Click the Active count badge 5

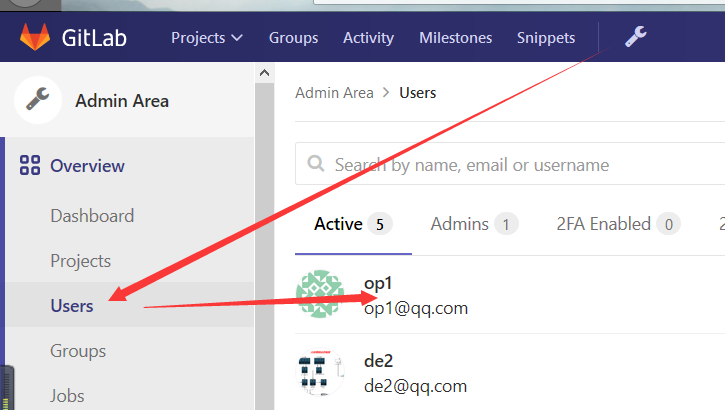(380, 225)
